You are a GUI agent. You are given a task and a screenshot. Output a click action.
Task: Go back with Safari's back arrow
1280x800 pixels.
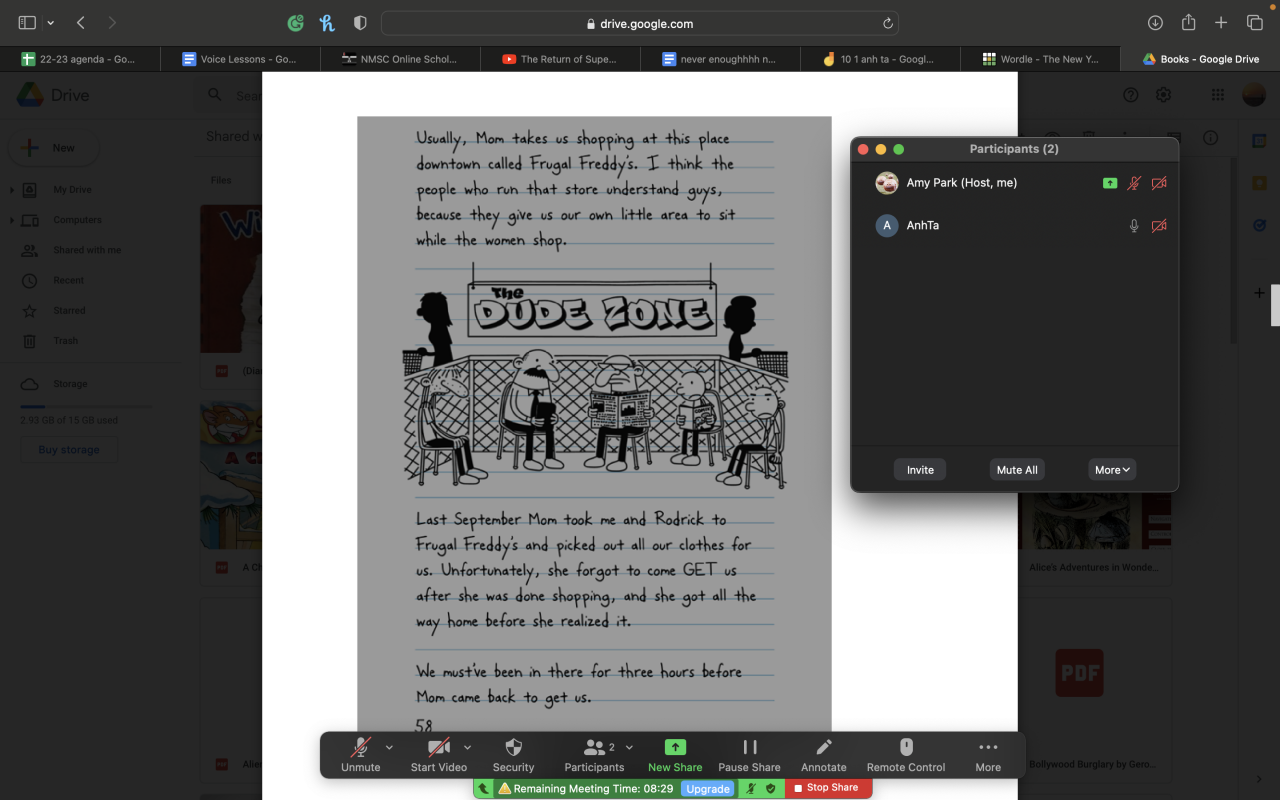pos(81,23)
